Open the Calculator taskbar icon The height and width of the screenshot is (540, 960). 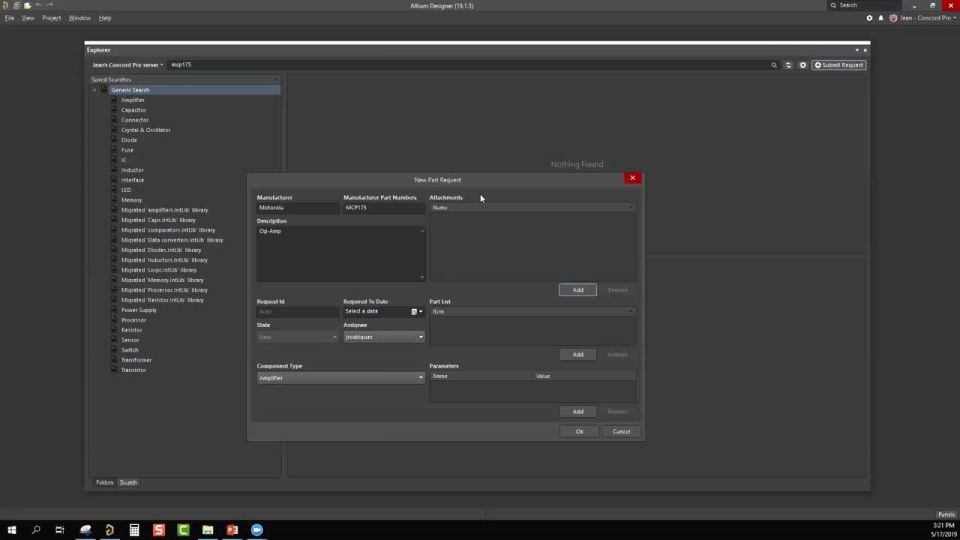[x=134, y=530]
